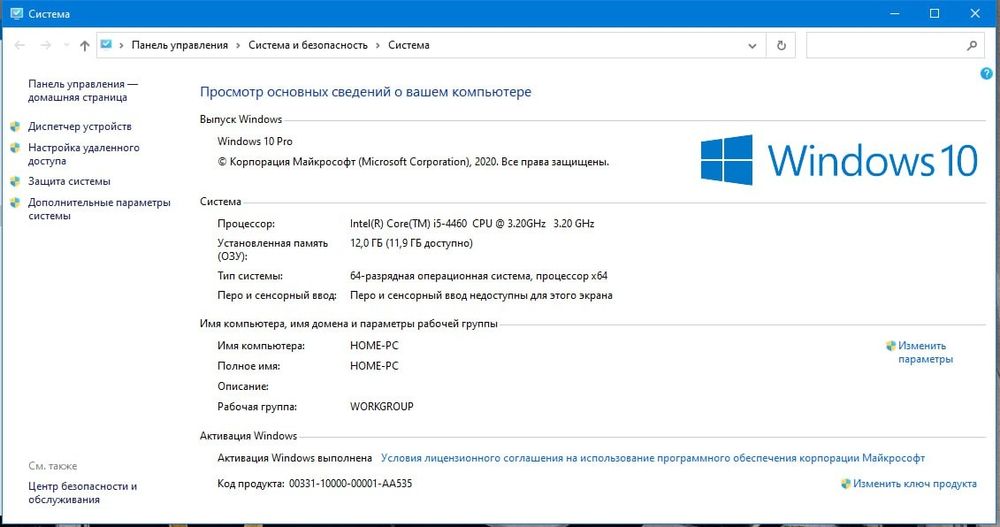Open recent locations dropdown arrow

click(x=66, y=45)
